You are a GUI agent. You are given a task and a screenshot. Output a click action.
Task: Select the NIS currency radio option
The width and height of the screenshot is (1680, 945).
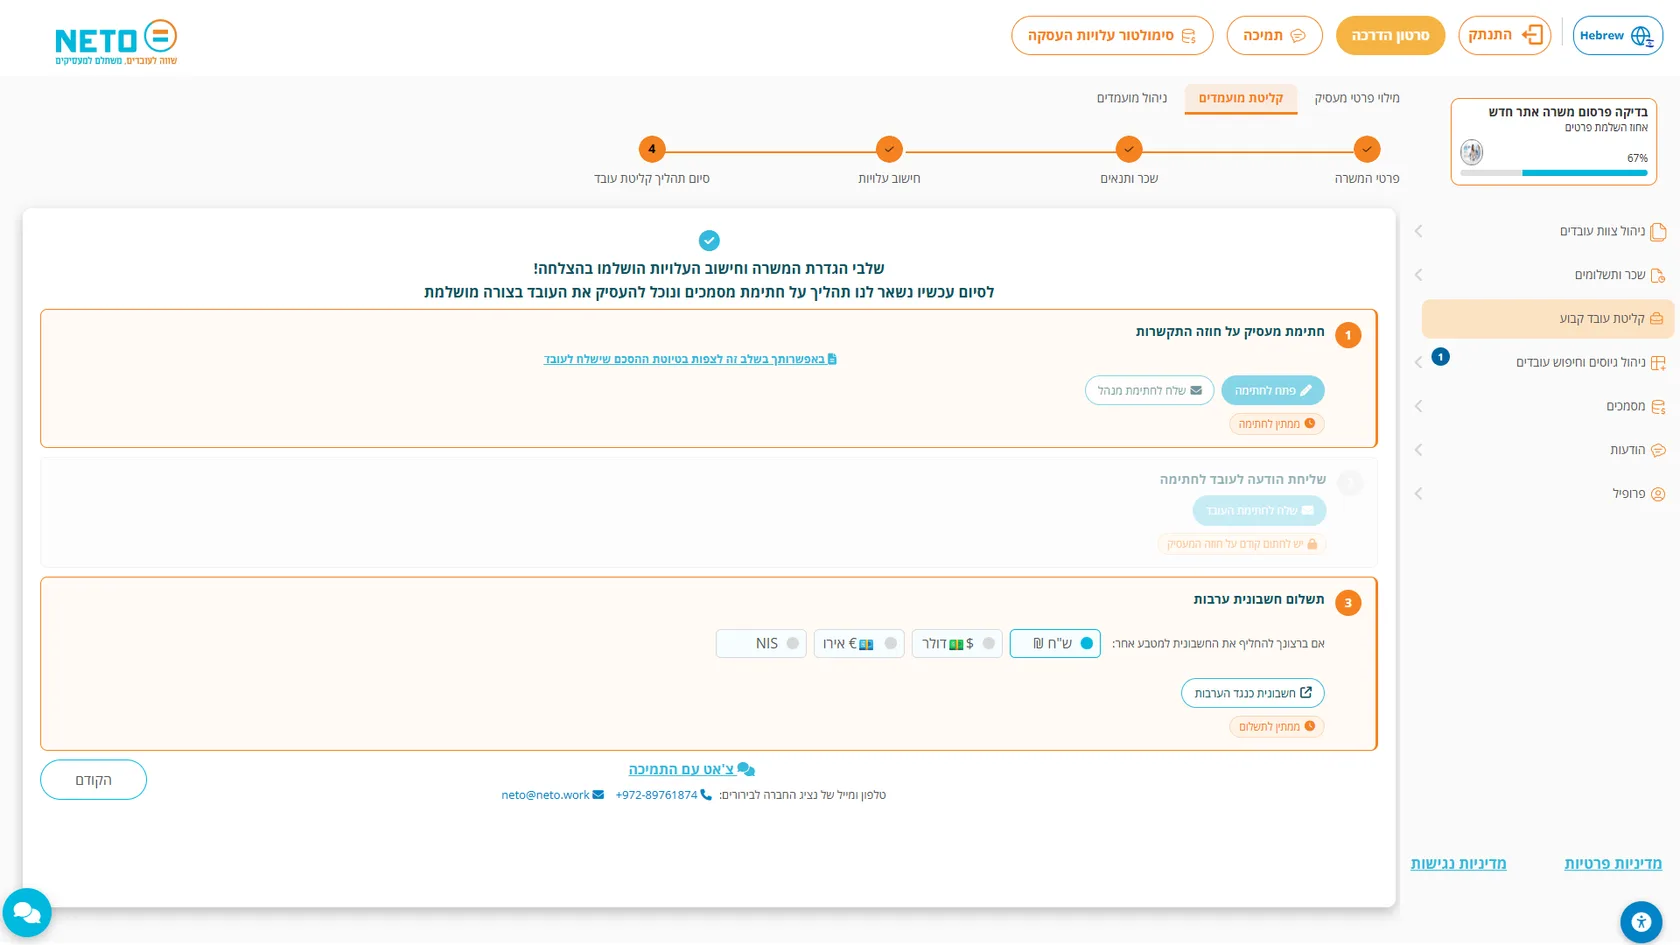tap(761, 643)
